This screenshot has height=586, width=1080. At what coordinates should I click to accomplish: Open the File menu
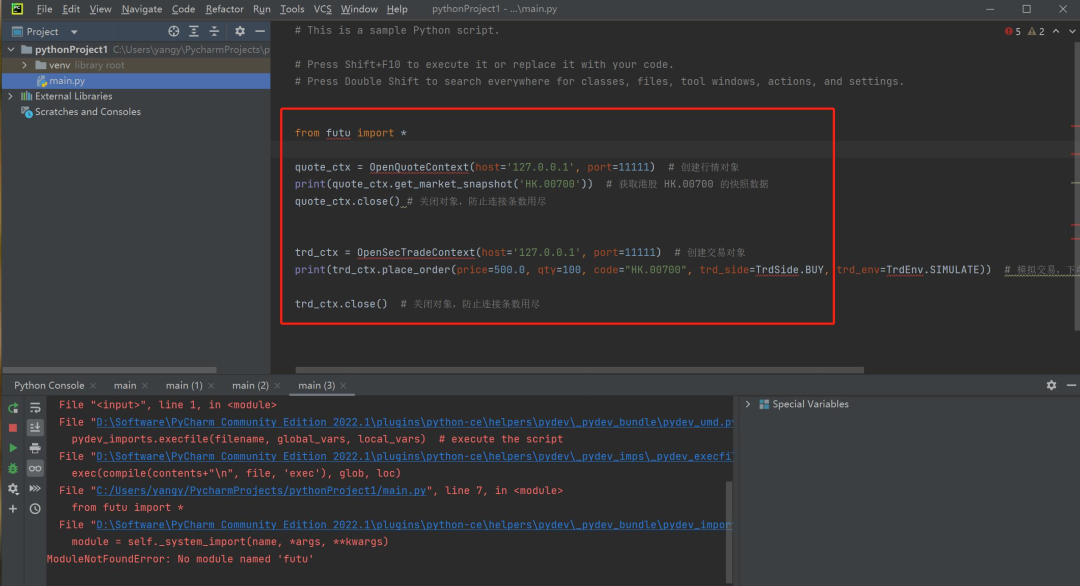tap(44, 9)
